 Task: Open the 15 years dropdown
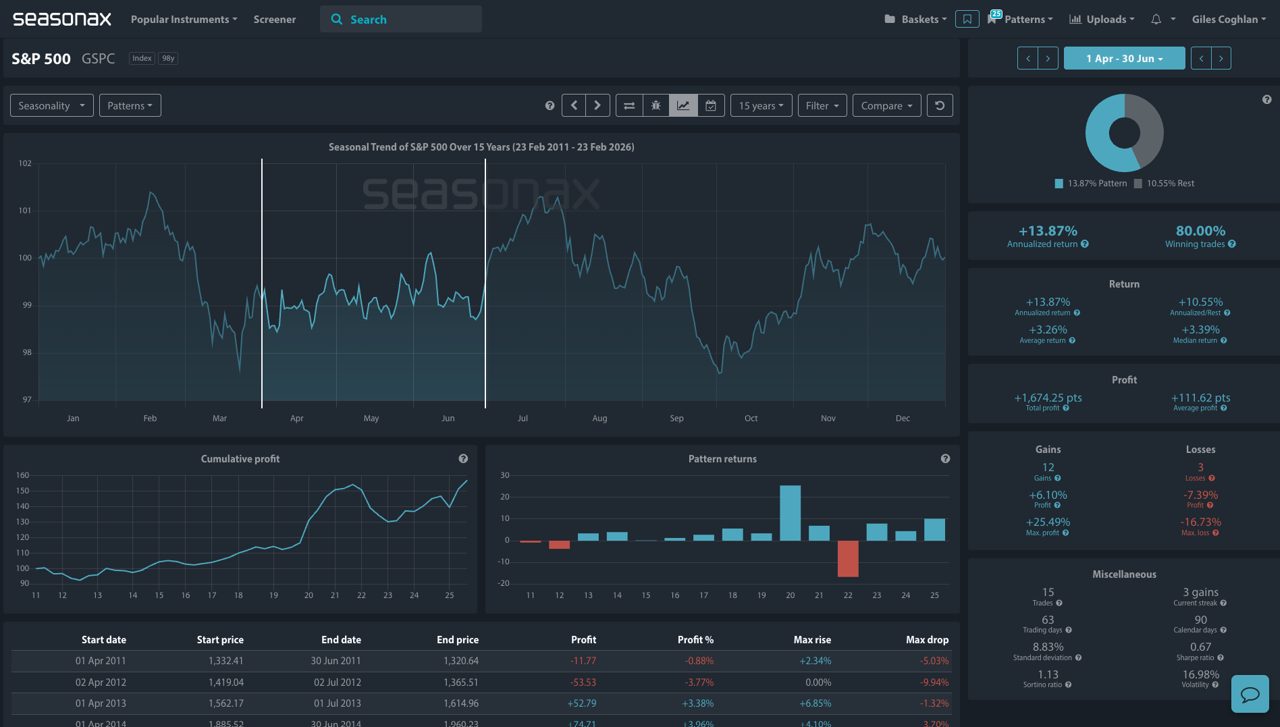coord(761,105)
